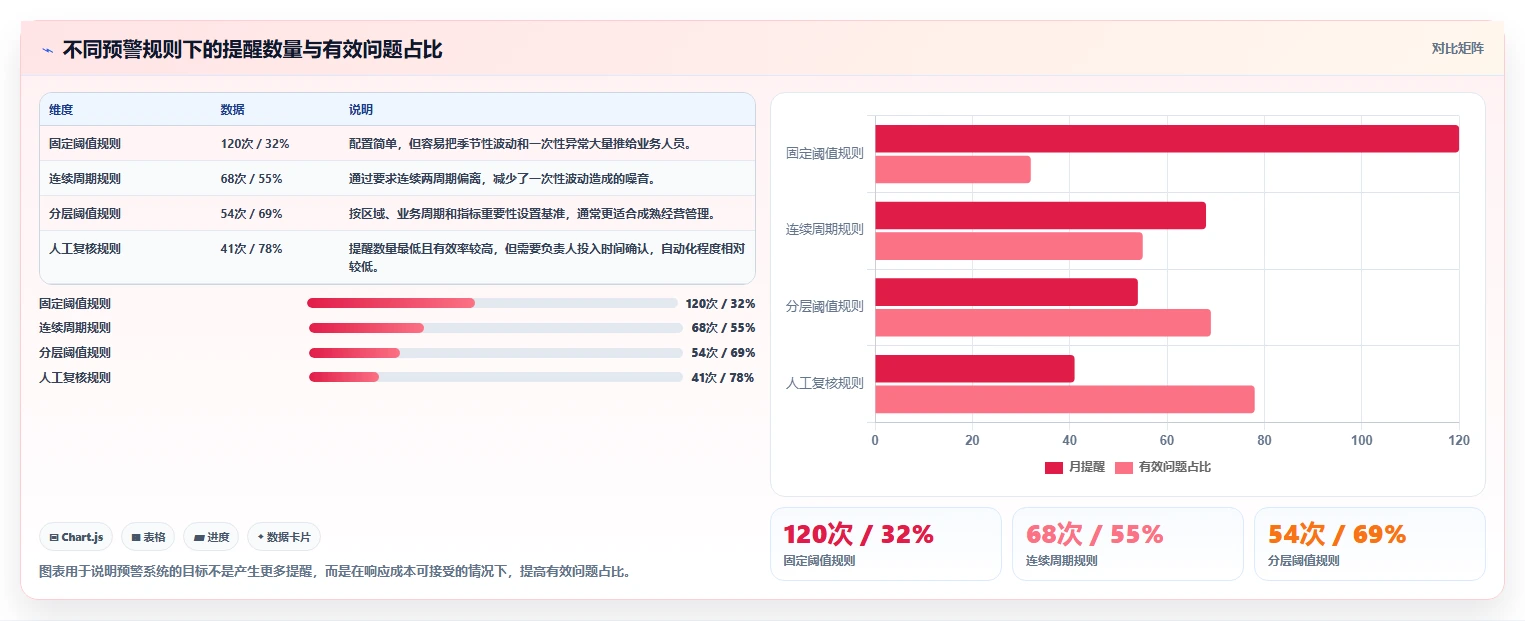
Task: Click the 对比矩阵 label in header
Action: point(1458,48)
